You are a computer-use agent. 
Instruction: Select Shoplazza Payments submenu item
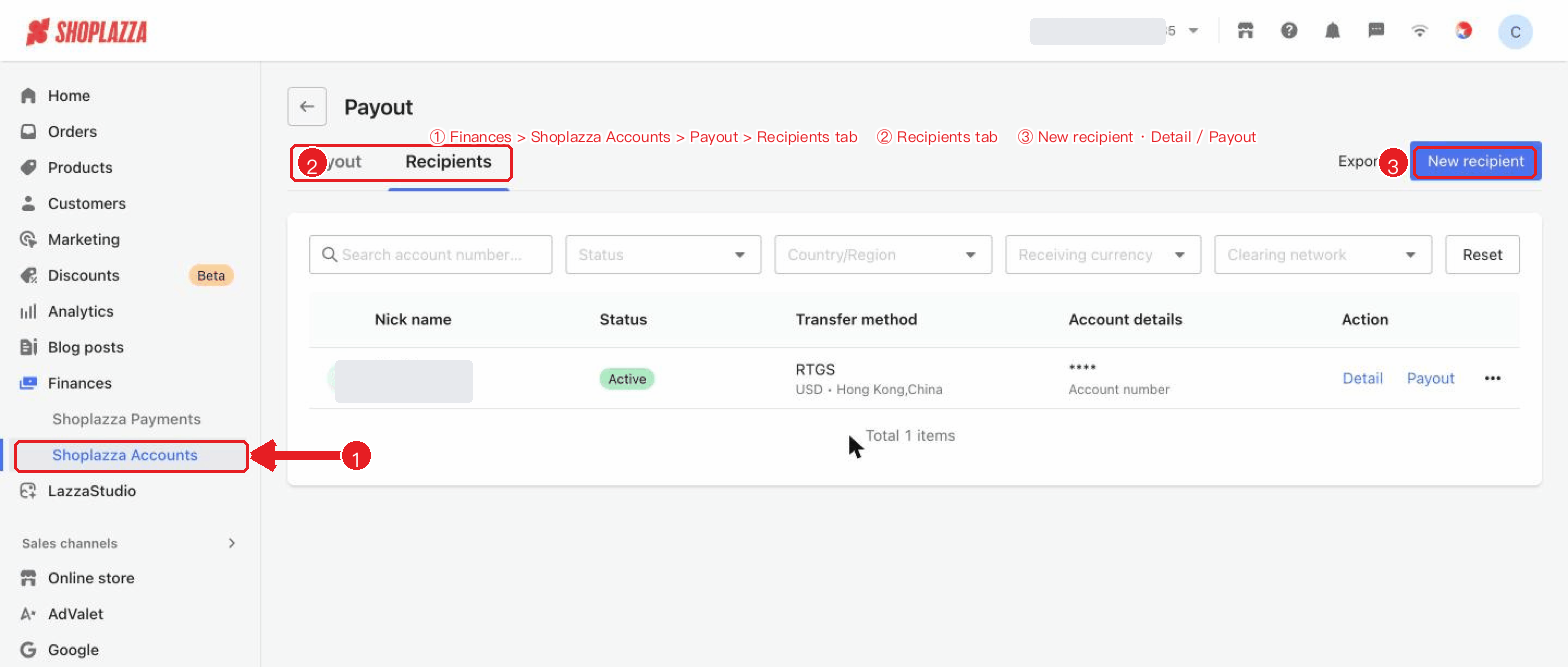click(x=126, y=419)
